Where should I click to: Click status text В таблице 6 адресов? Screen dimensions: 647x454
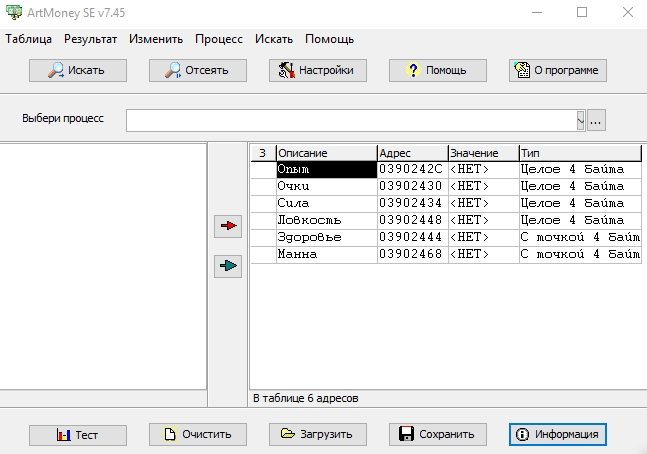click(305, 399)
